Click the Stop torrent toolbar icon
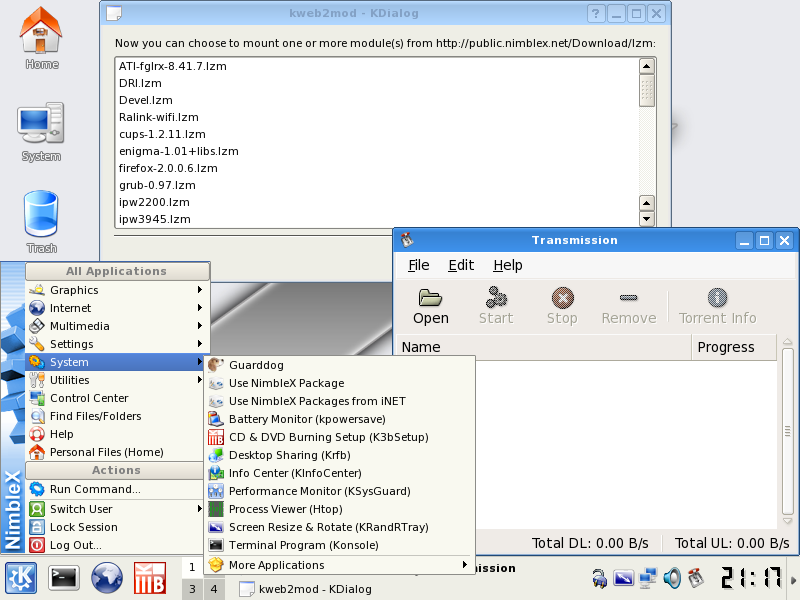Image resolution: width=800 pixels, height=600 pixels. [562, 306]
